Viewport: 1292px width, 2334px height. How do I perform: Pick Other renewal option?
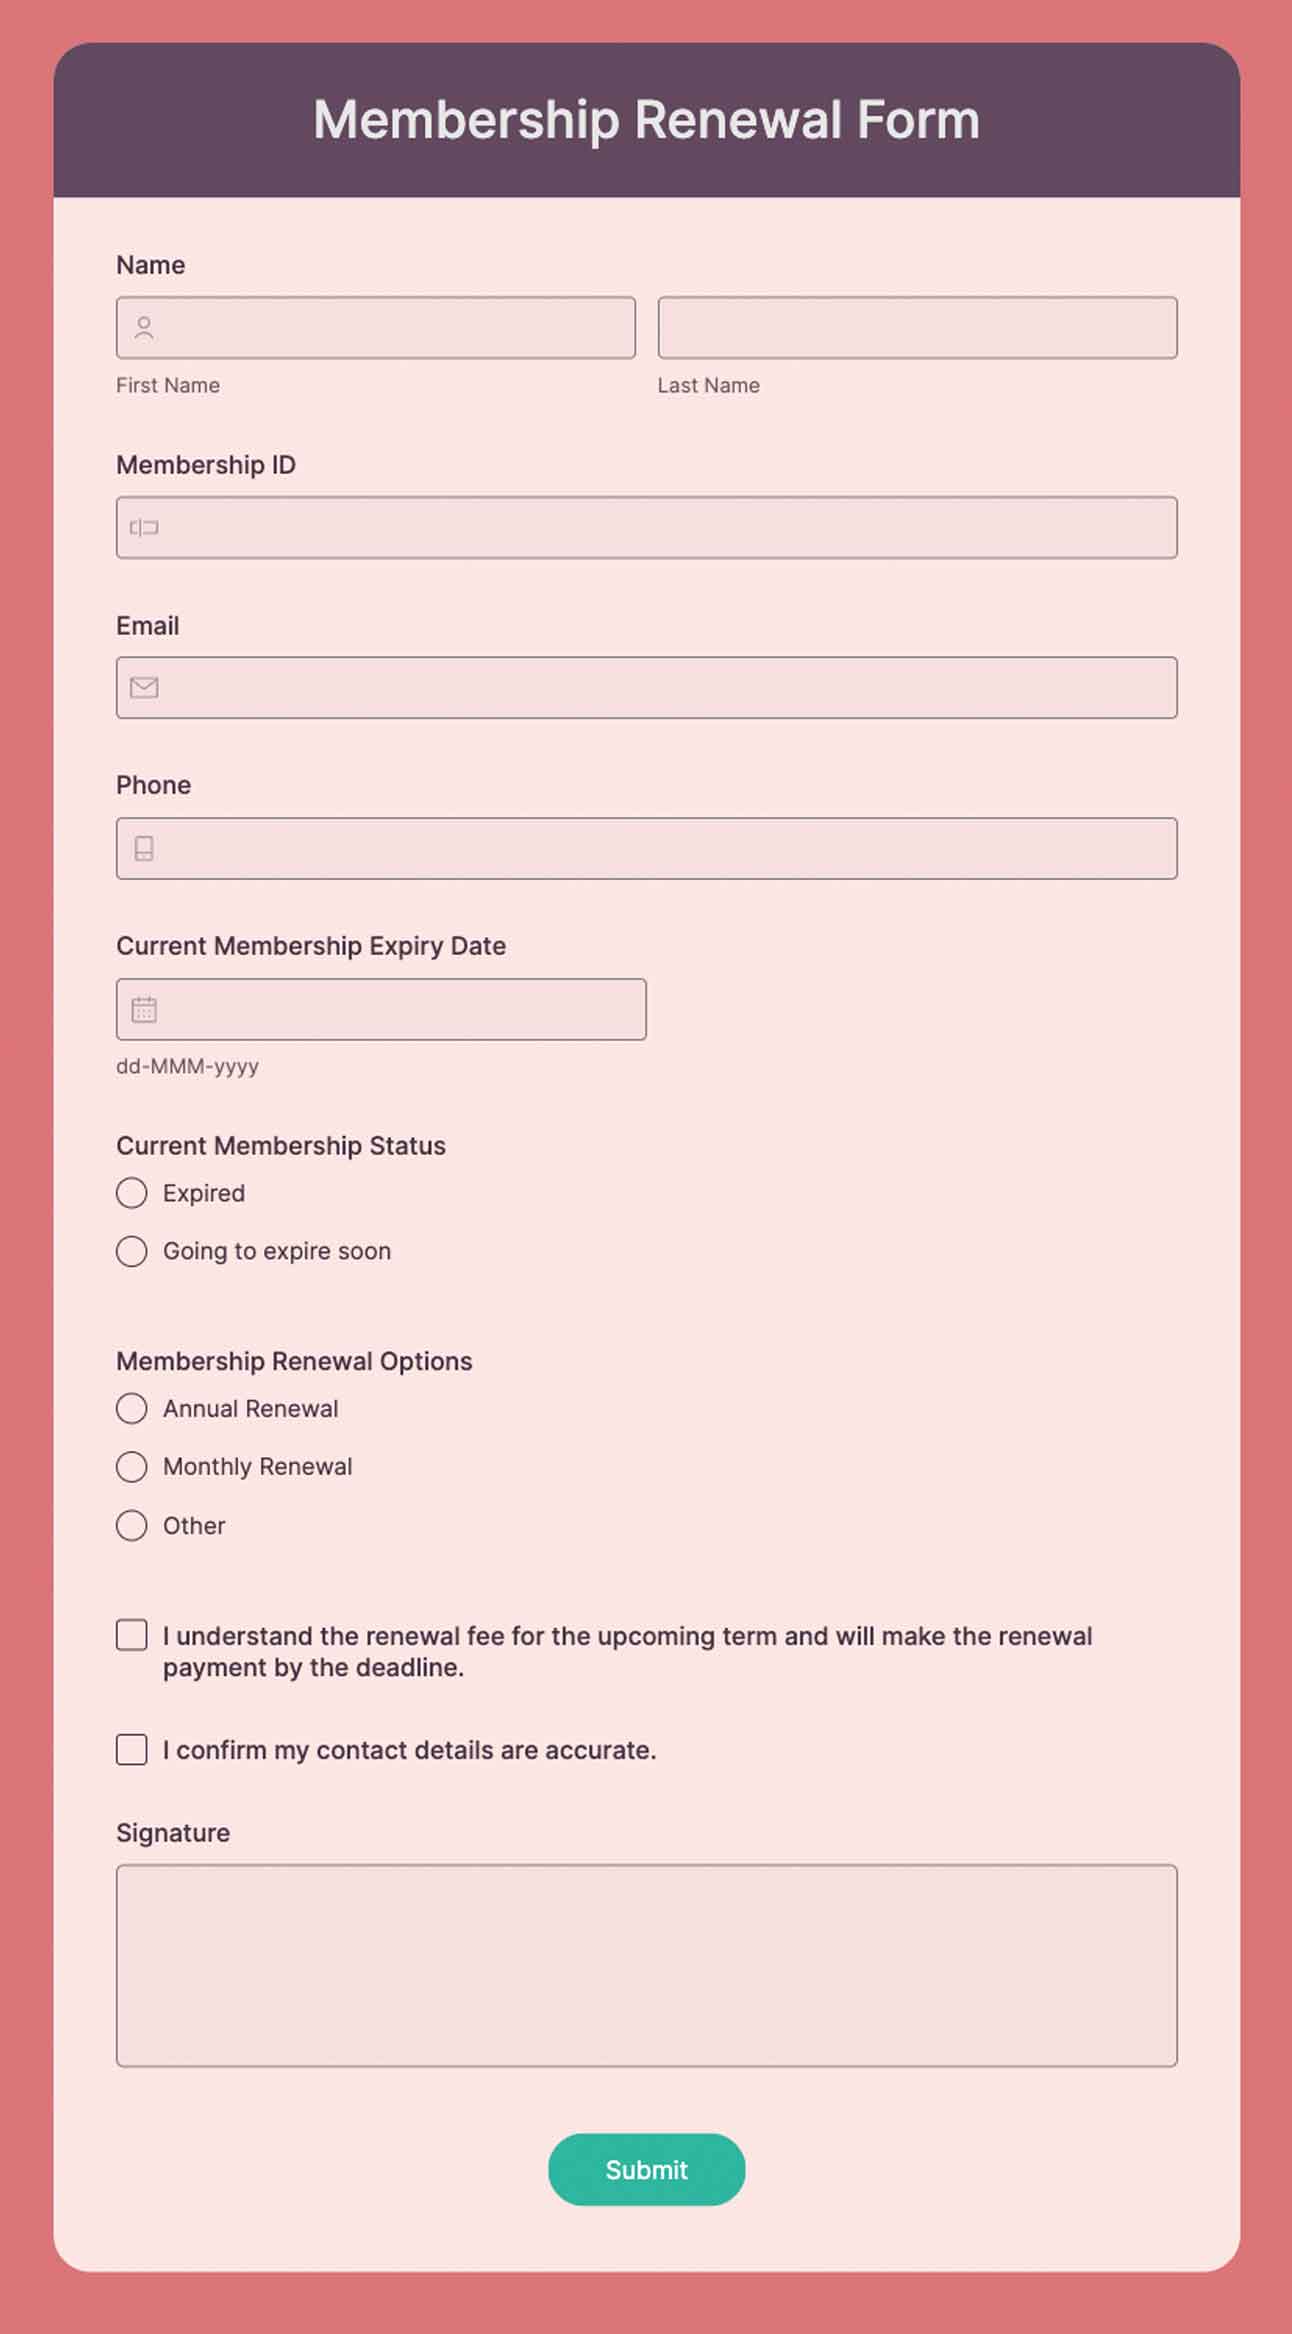click(131, 1525)
